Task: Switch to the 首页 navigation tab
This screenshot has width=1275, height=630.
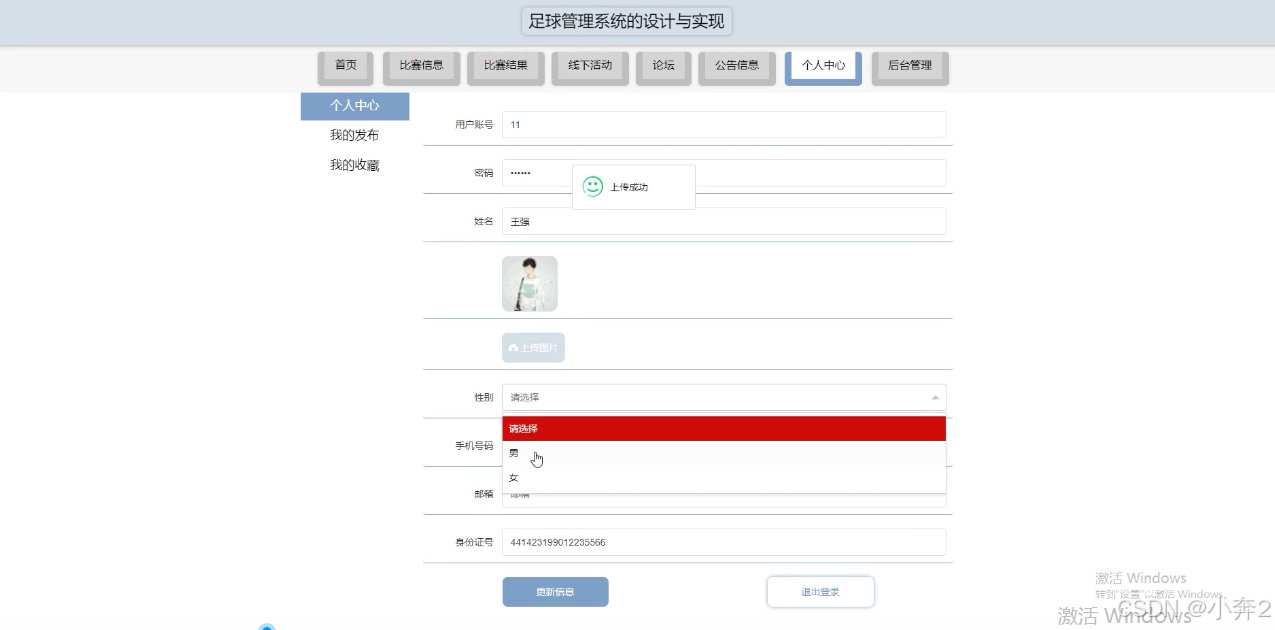Action: tap(345, 66)
